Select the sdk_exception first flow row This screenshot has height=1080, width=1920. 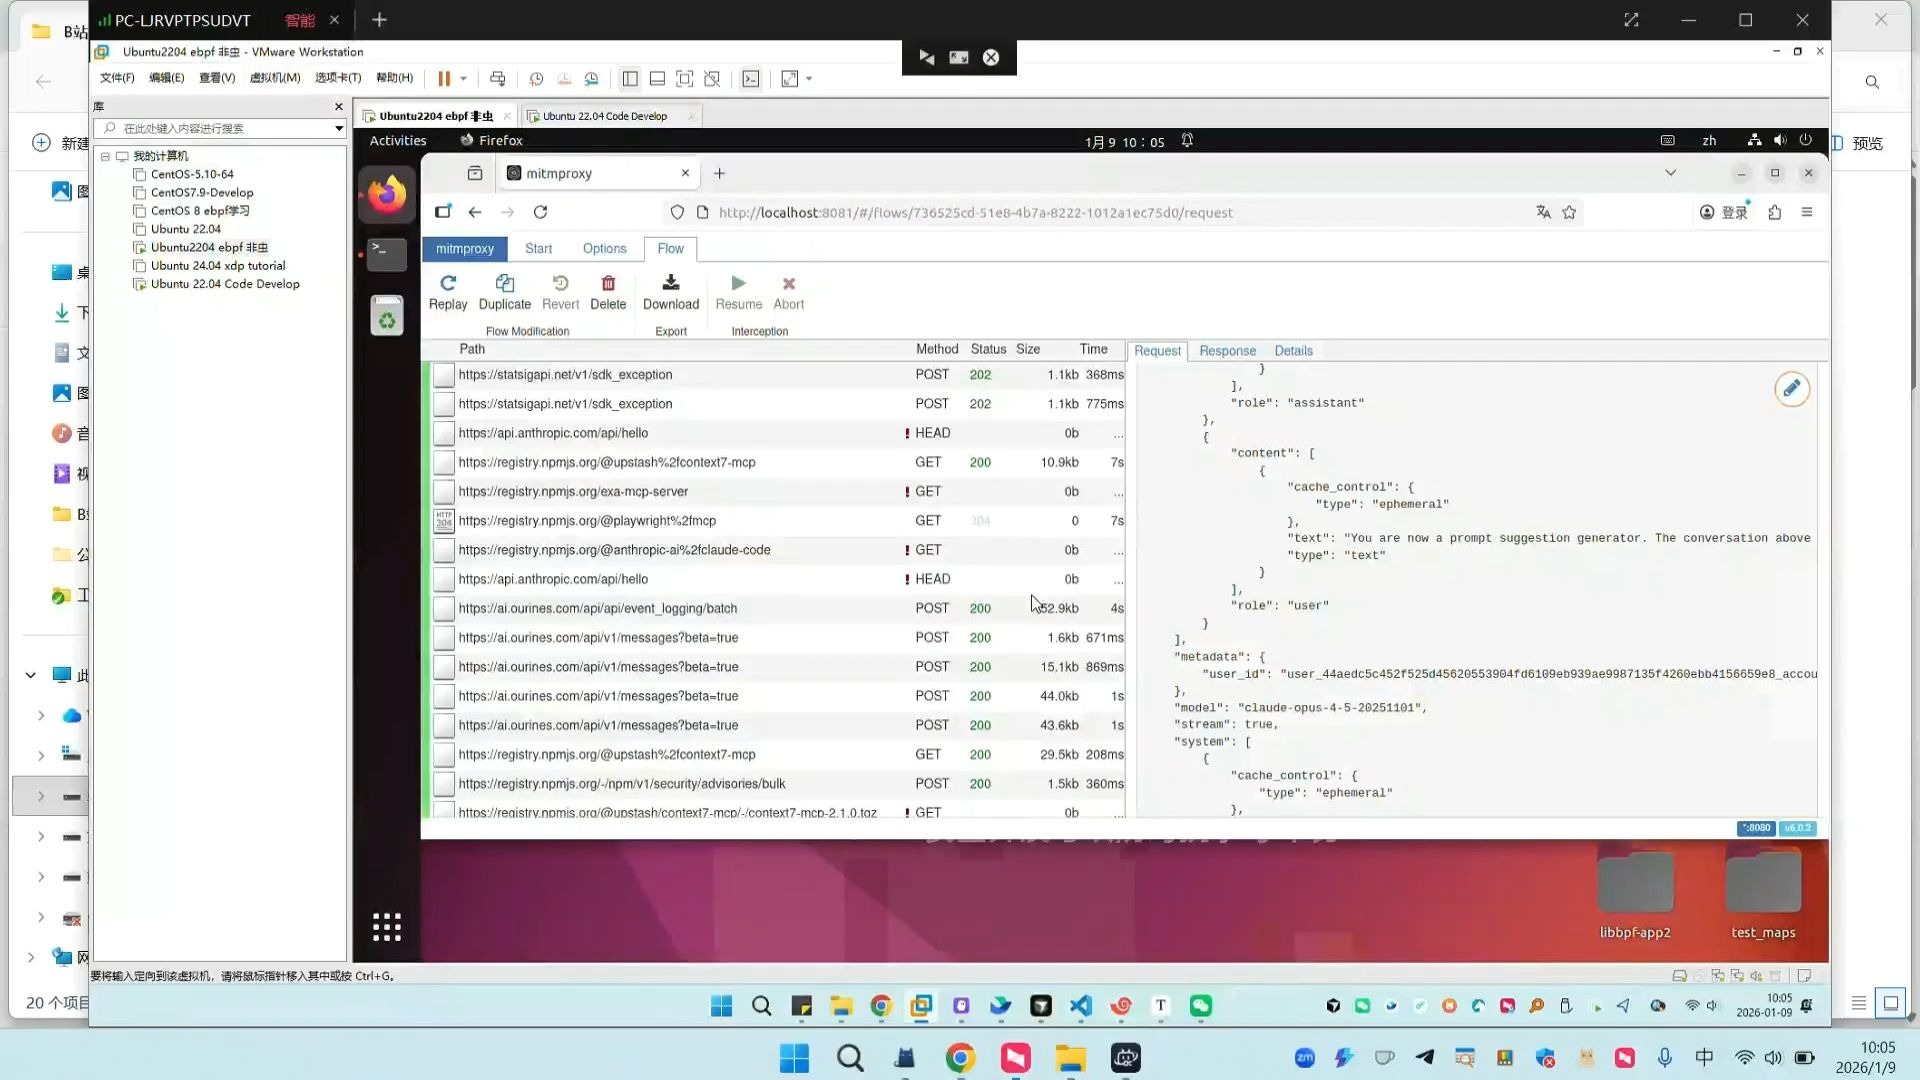point(565,375)
